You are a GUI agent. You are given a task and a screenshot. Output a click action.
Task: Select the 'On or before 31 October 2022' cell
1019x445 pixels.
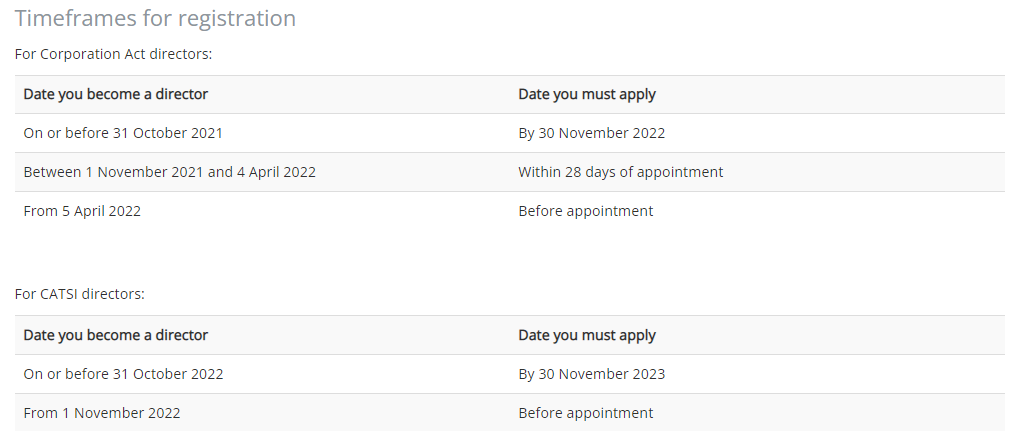tap(123, 374)
